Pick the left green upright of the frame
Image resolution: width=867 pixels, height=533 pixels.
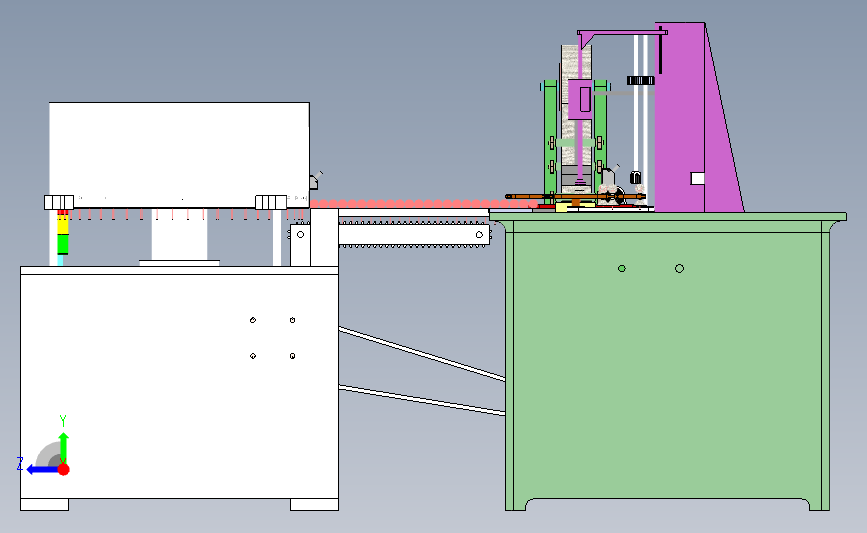click(x=550, y=142)
